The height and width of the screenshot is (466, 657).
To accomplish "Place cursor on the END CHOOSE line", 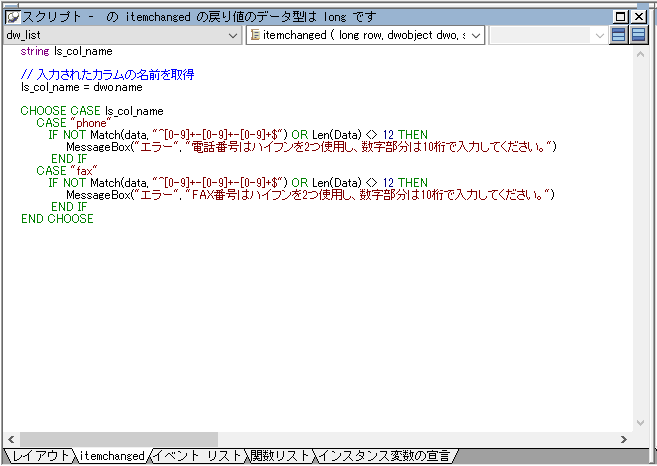I will coord(57,219).
